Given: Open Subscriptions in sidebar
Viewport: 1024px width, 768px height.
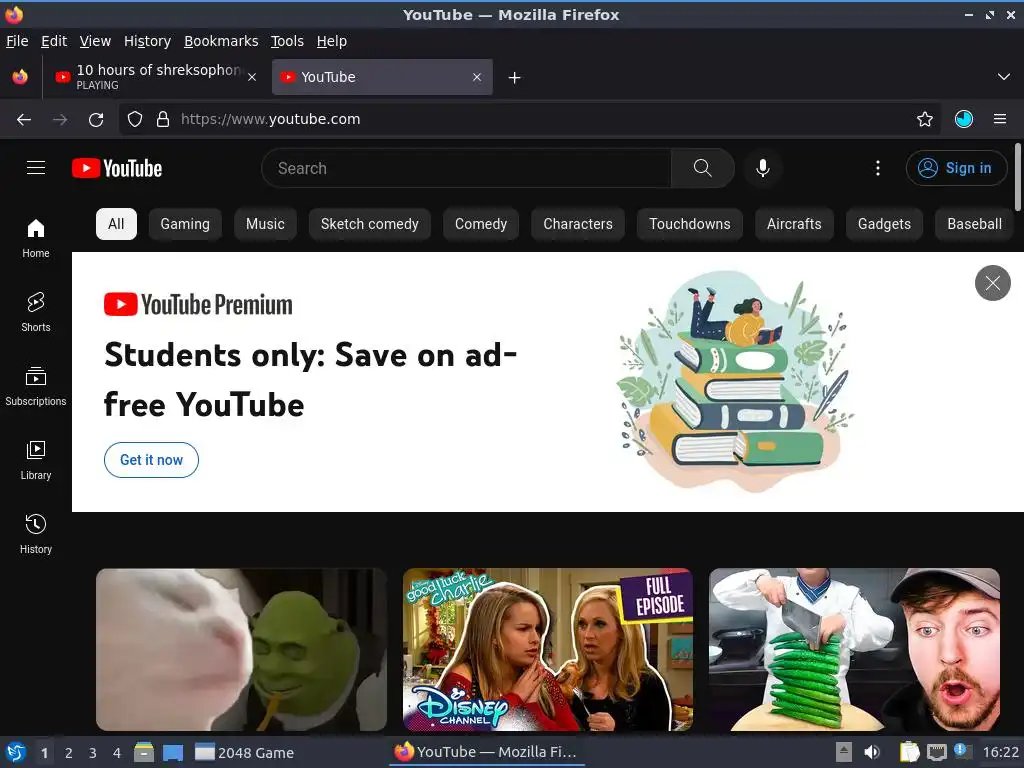Looking at the screenshot, I should pyautogui.click(x=36, y=387).
